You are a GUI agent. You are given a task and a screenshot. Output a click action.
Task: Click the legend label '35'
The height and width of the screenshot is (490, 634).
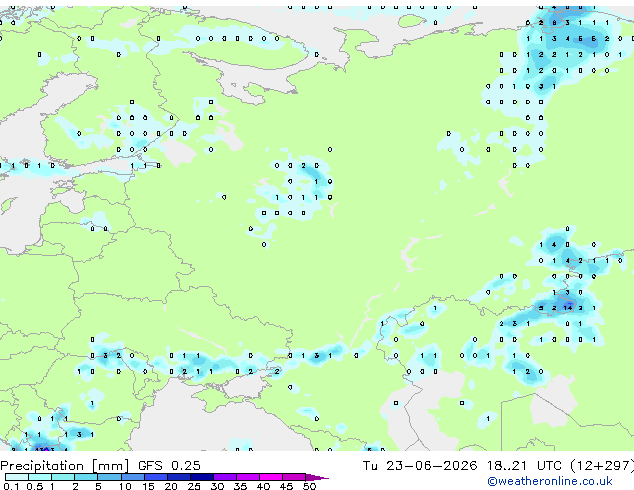pyautogui.click(x=240, y=486)
